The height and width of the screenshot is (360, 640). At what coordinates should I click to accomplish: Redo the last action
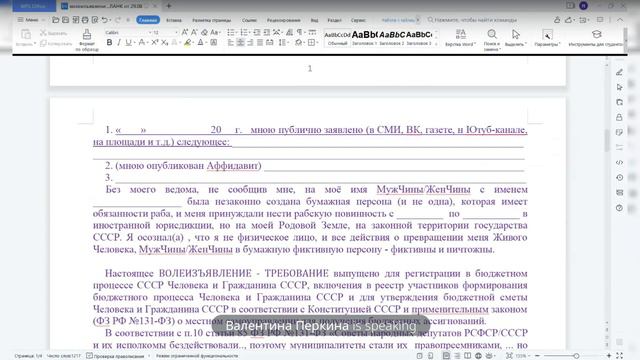[118, 20]
